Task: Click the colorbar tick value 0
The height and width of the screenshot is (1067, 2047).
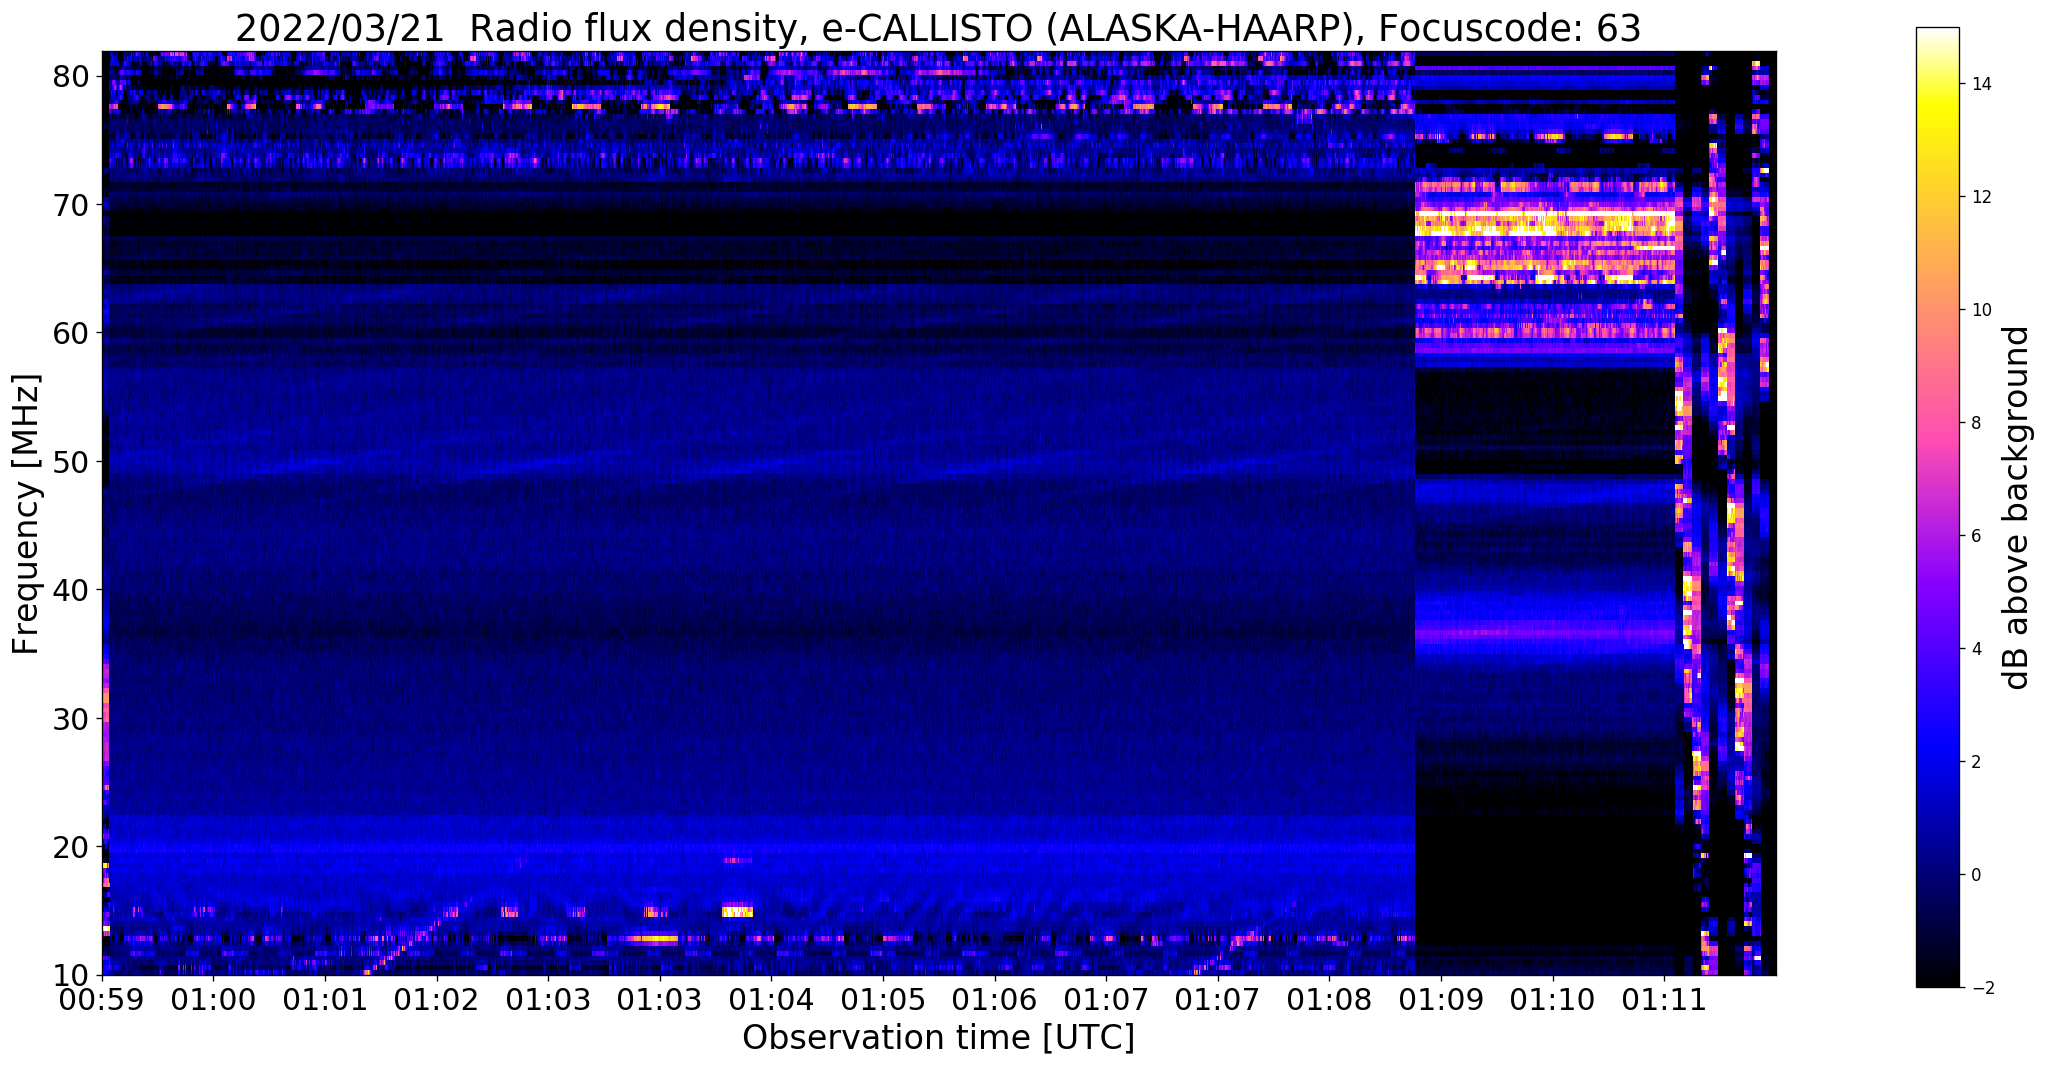Action: click(x=1975, y=875)
